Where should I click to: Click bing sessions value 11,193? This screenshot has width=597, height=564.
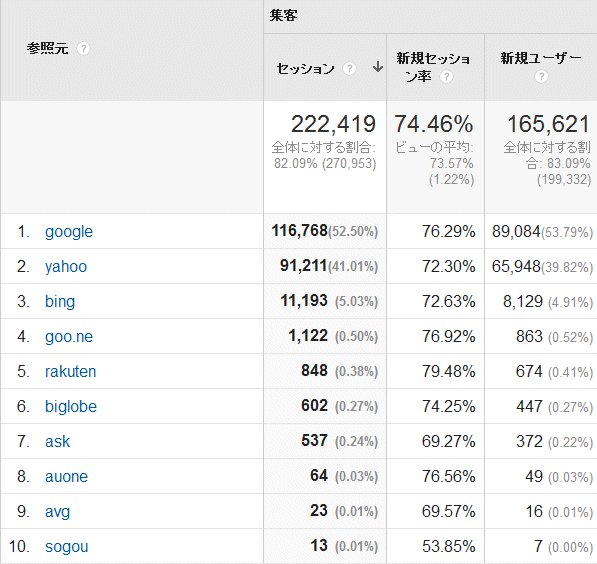point(304,300)
